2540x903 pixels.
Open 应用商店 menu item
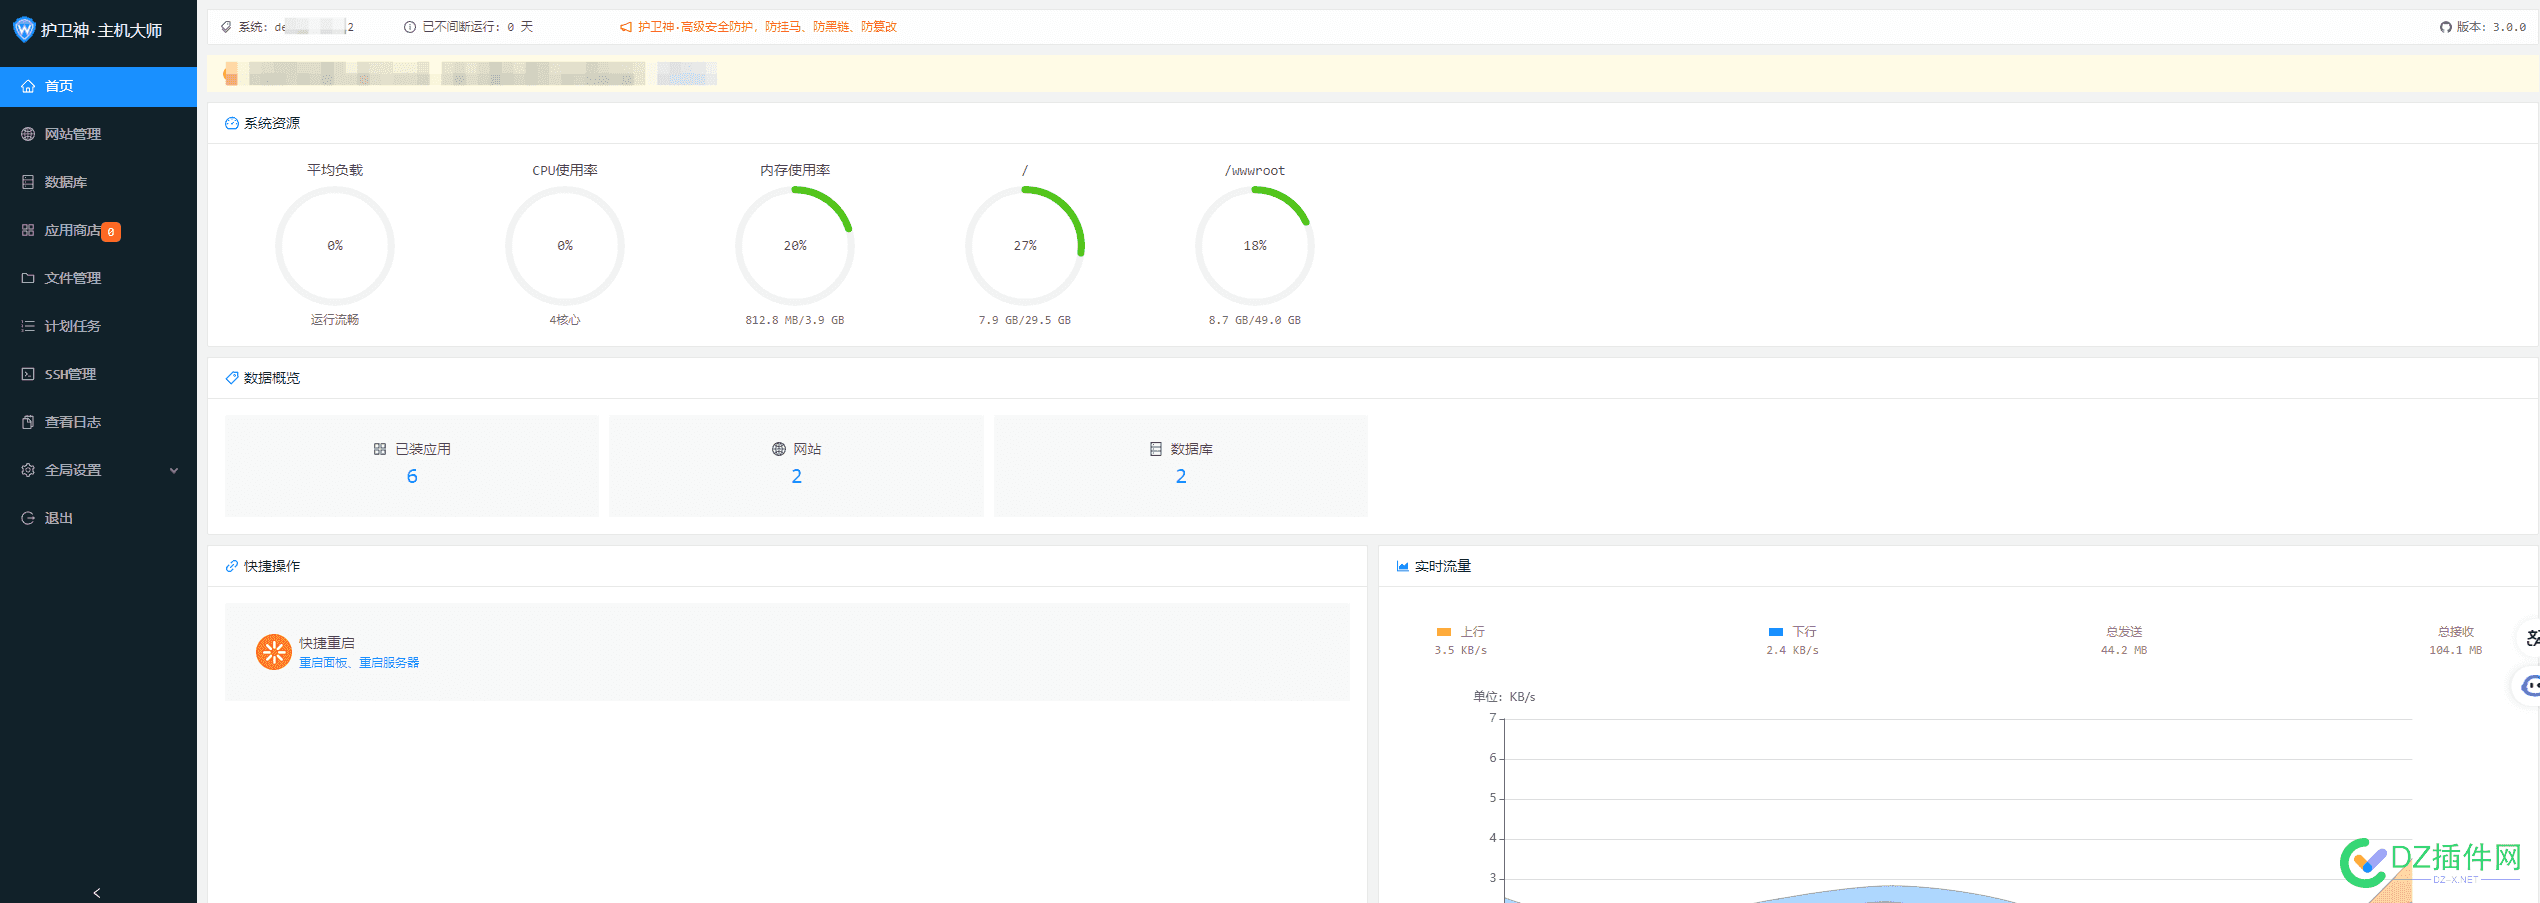[98, 230]
